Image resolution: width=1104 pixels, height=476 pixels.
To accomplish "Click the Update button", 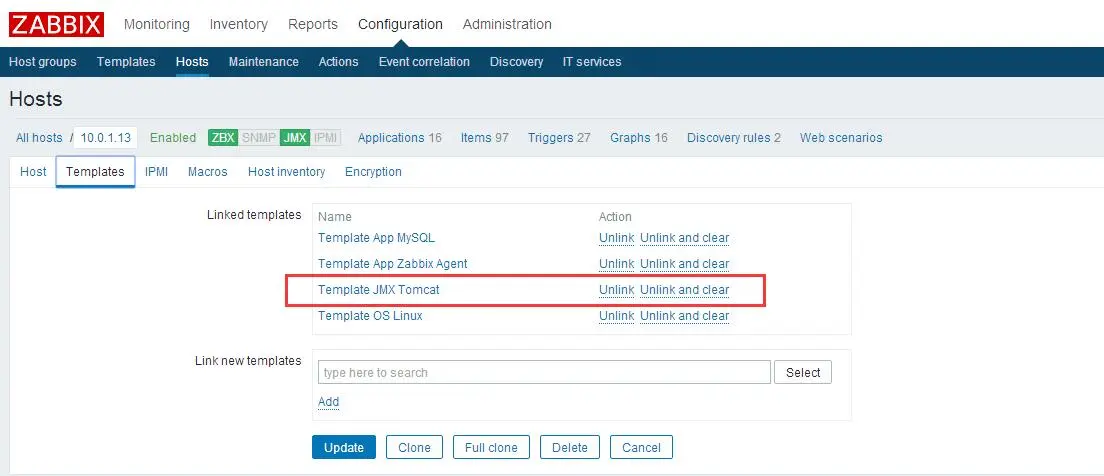I will pyautogui.click(x=344, y=447).
